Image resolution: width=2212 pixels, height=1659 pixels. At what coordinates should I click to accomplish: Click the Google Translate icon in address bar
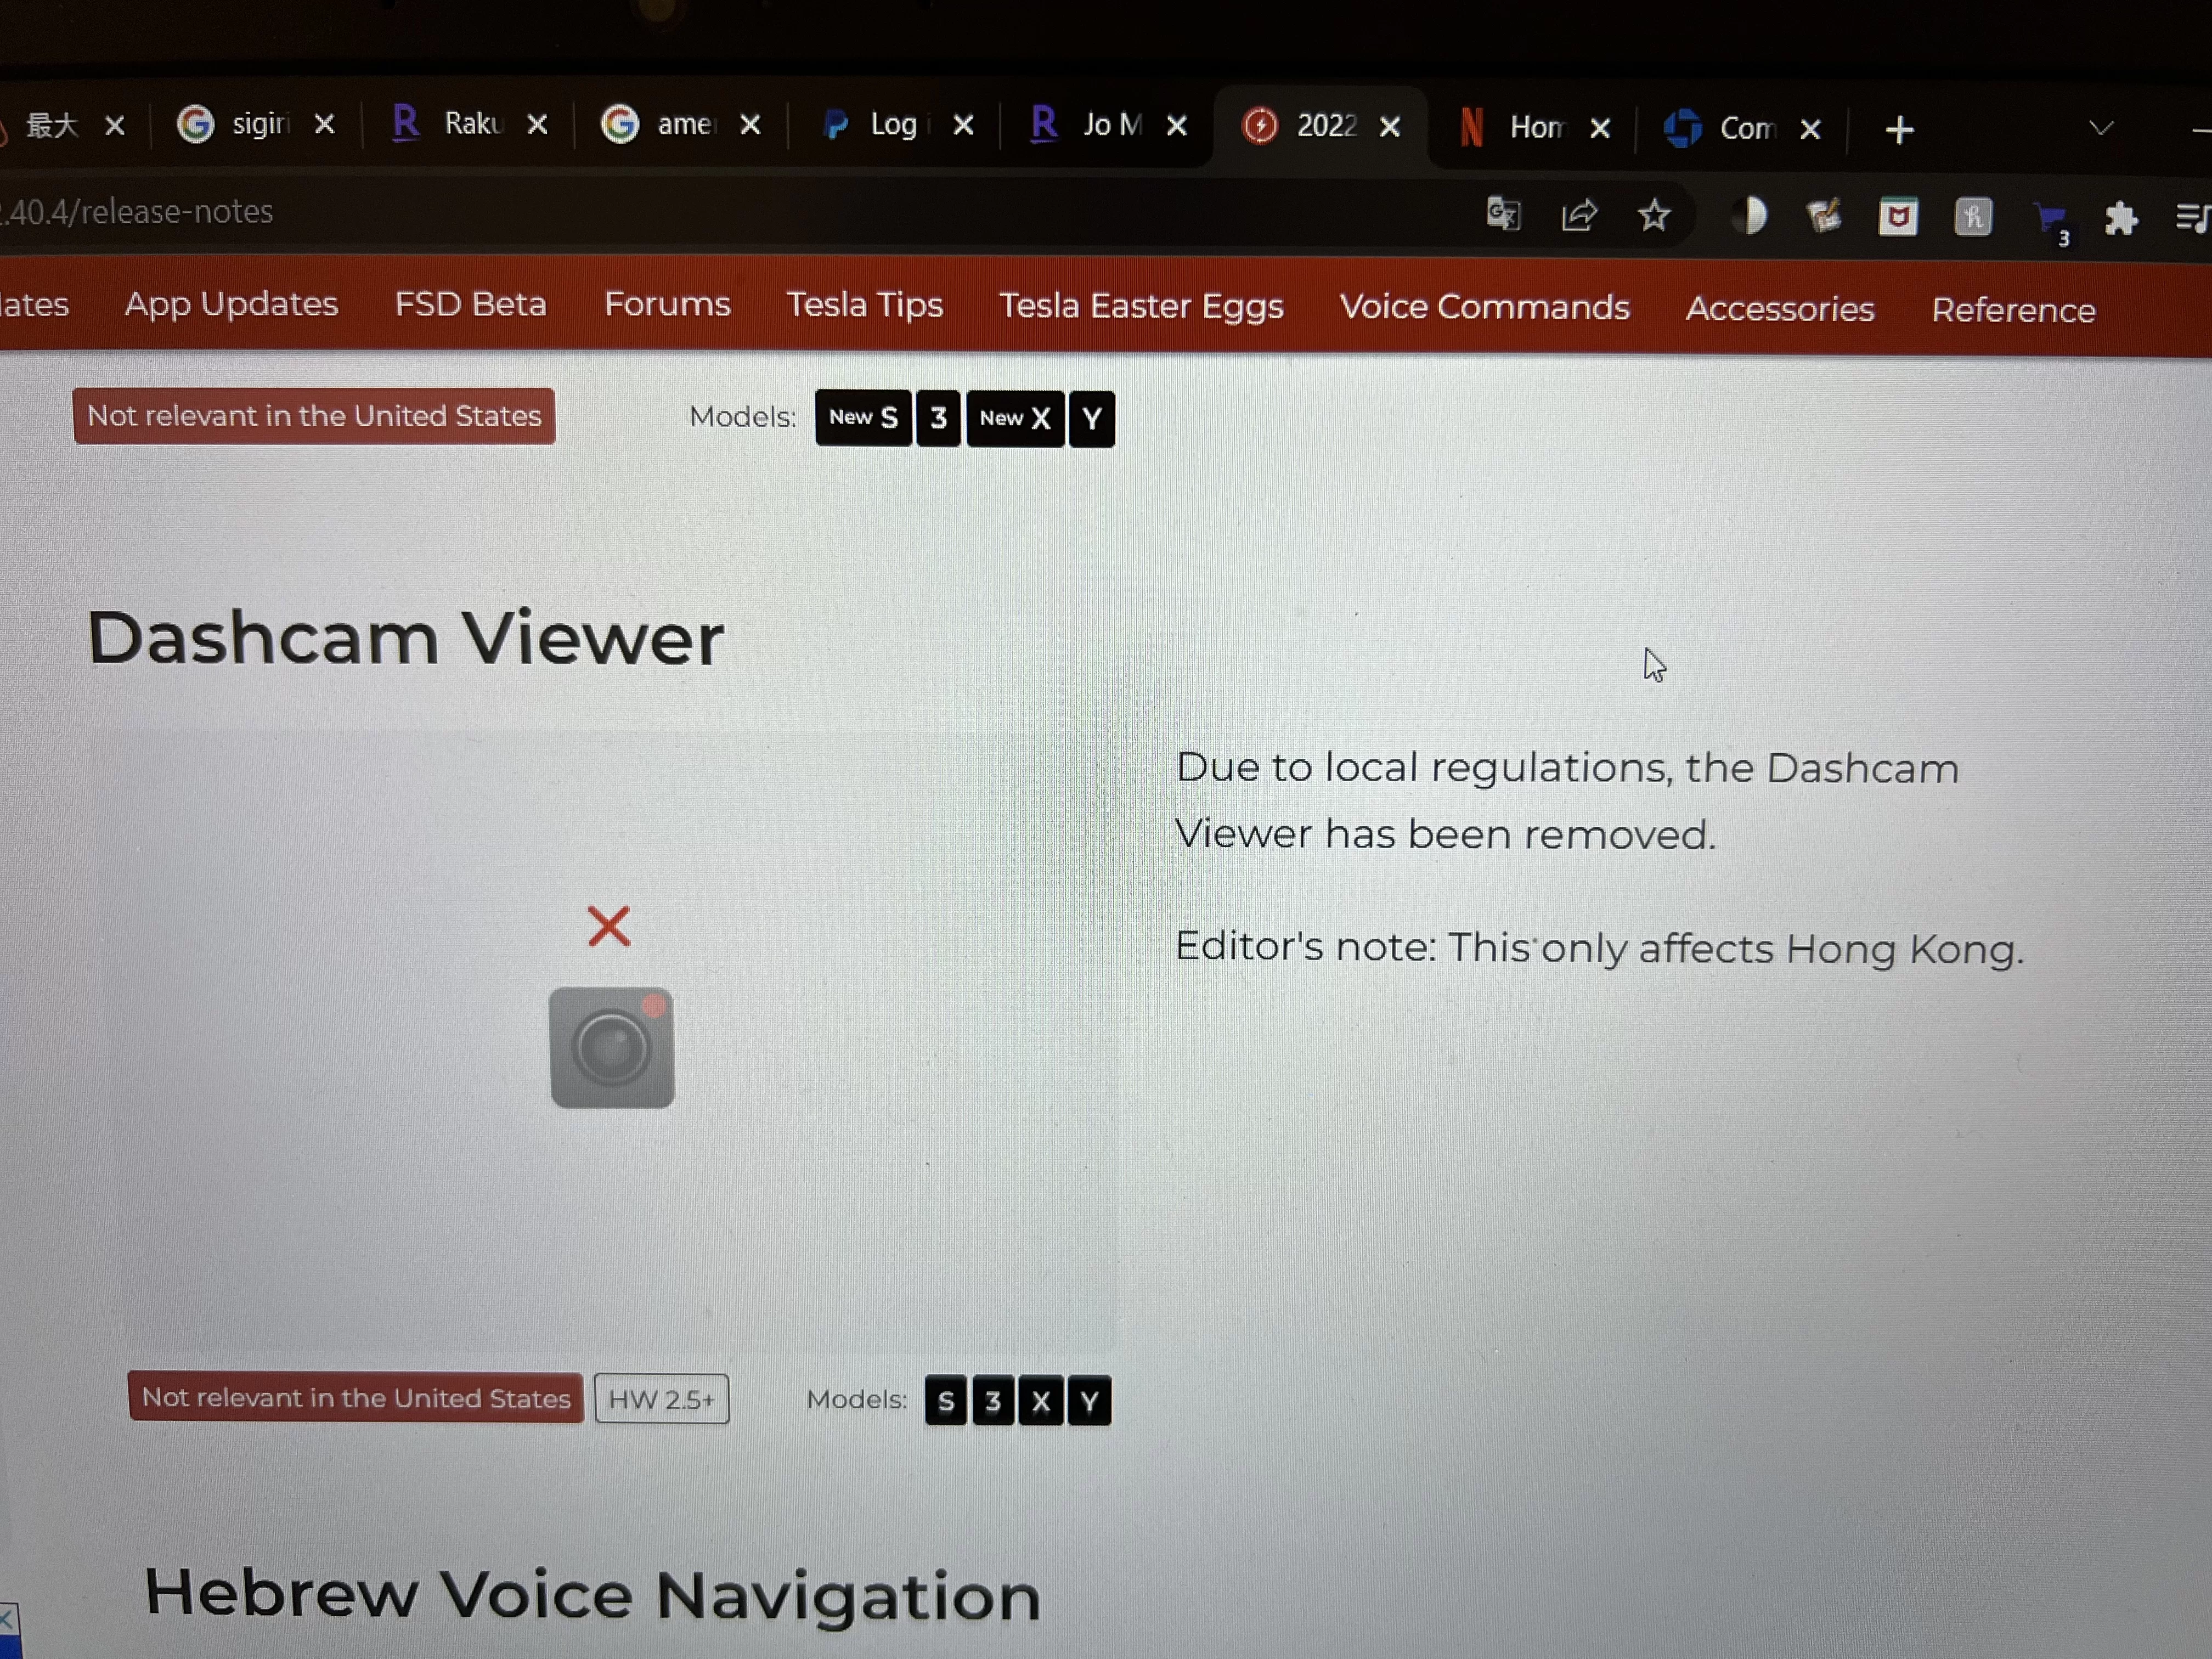tap(1503, 213)
